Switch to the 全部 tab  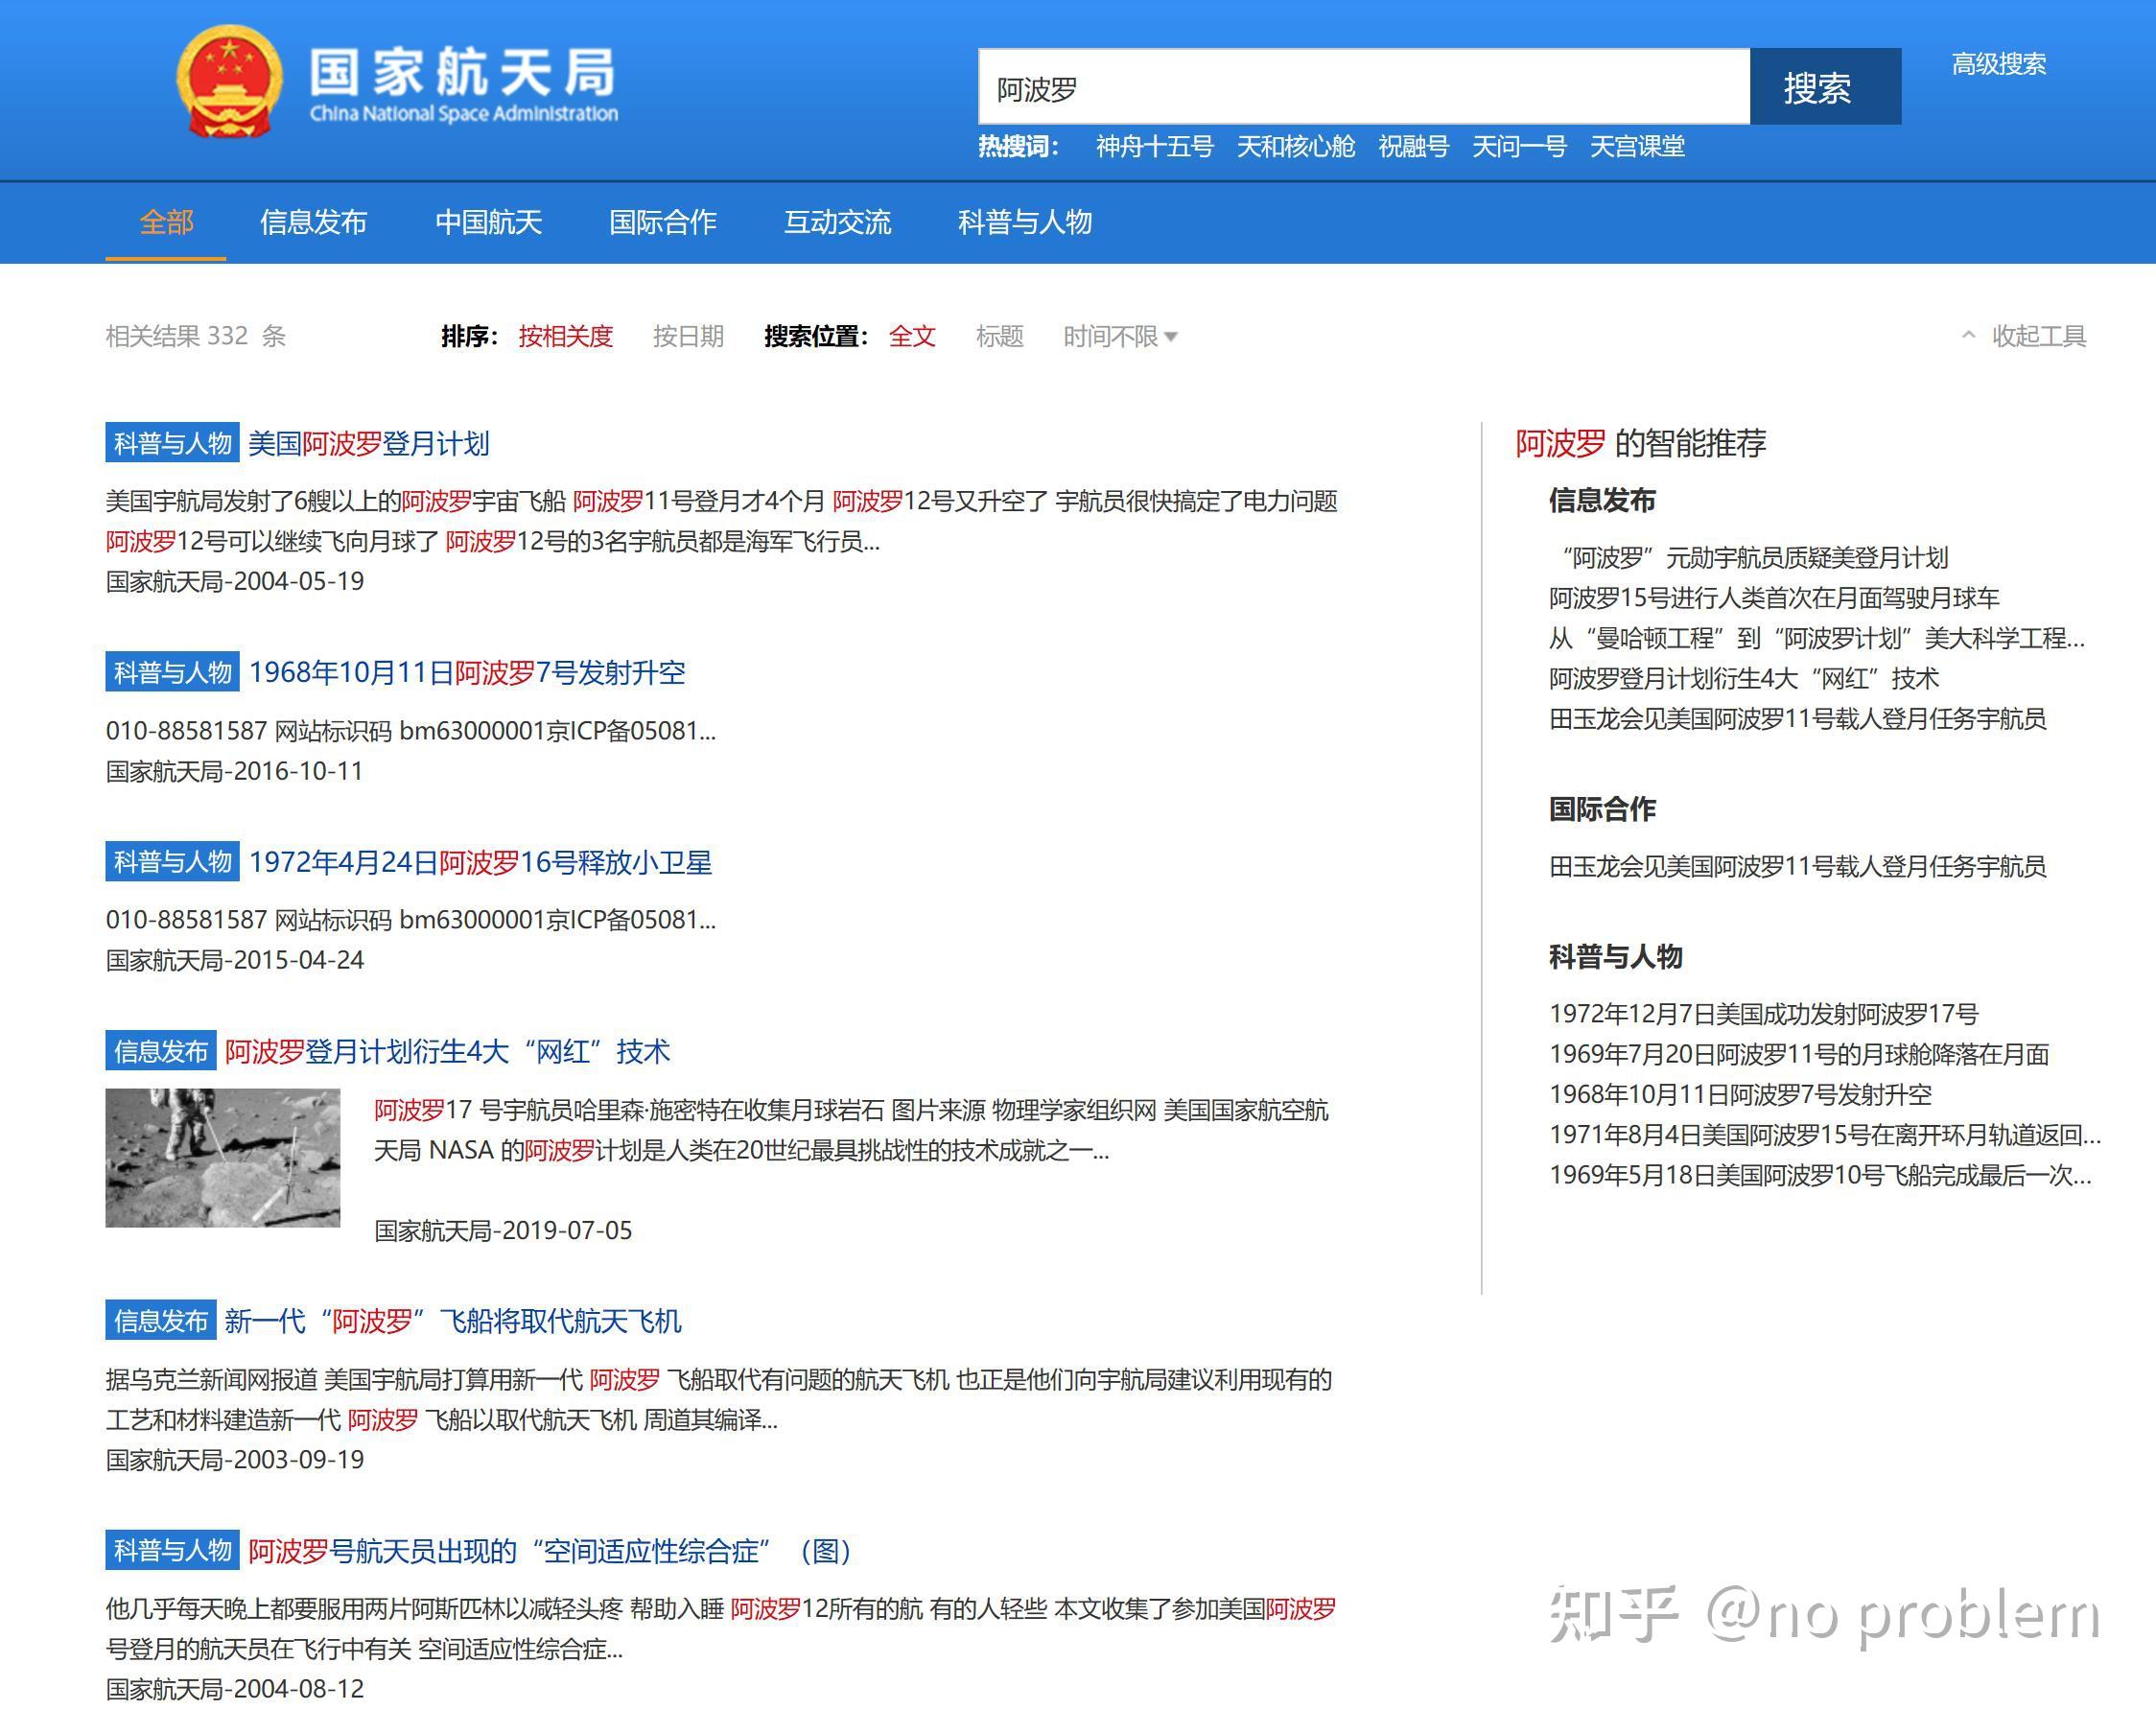tap(166, 222)
